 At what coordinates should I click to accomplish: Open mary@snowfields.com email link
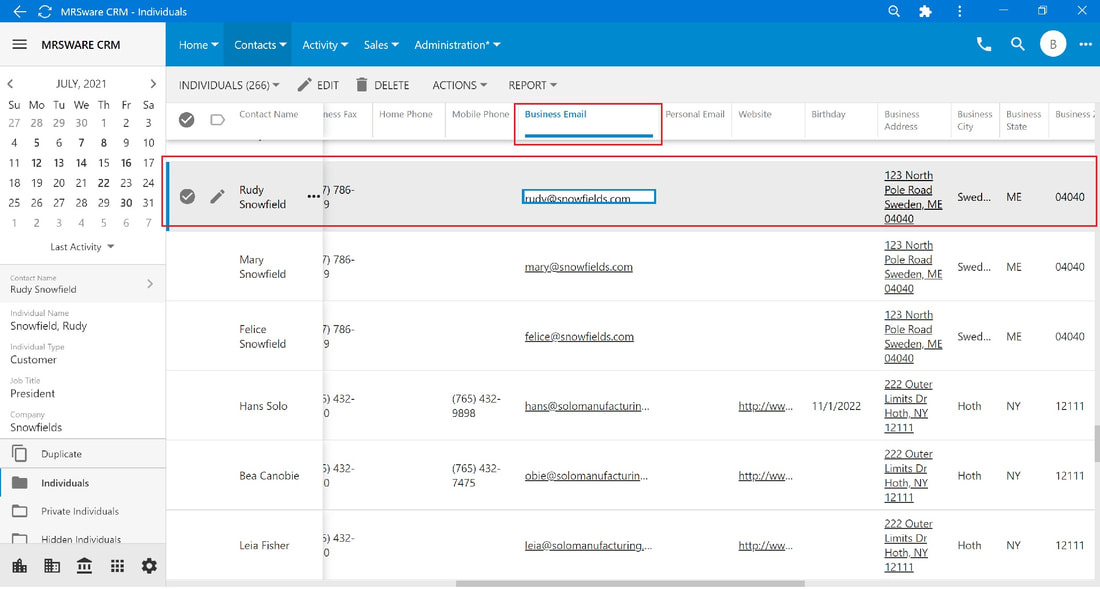point(579,266)
